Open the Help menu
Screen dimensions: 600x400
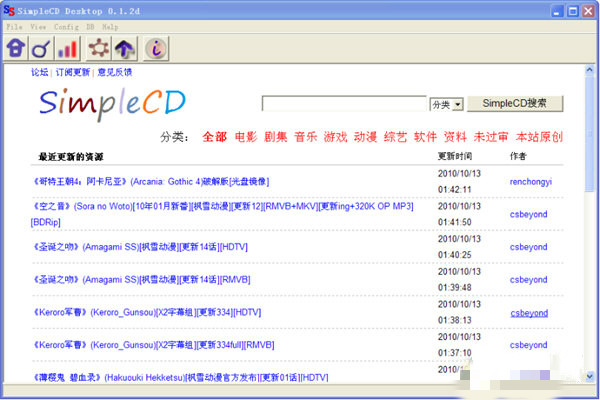click(x=110, y=27)
